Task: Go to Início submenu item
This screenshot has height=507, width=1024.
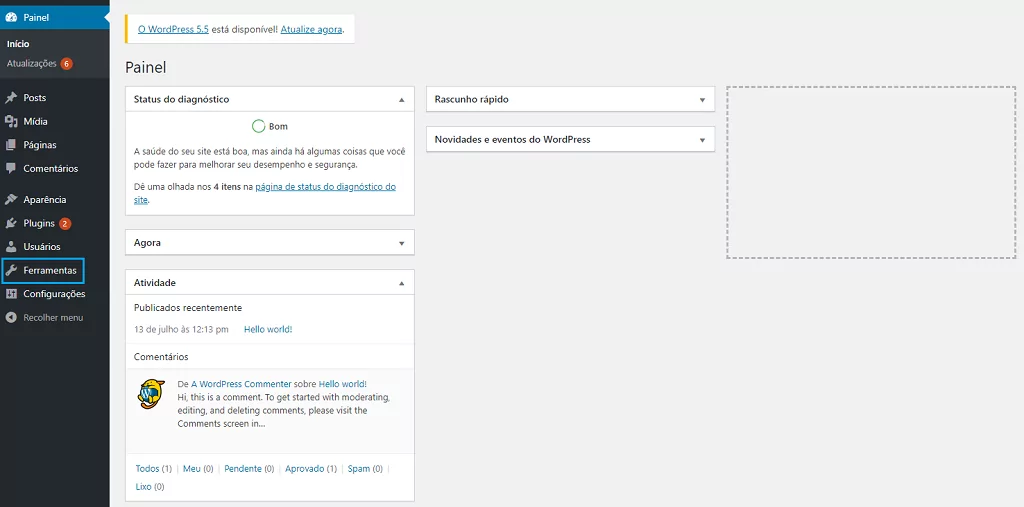Action: pyautogui.click(x=18, y=44)
